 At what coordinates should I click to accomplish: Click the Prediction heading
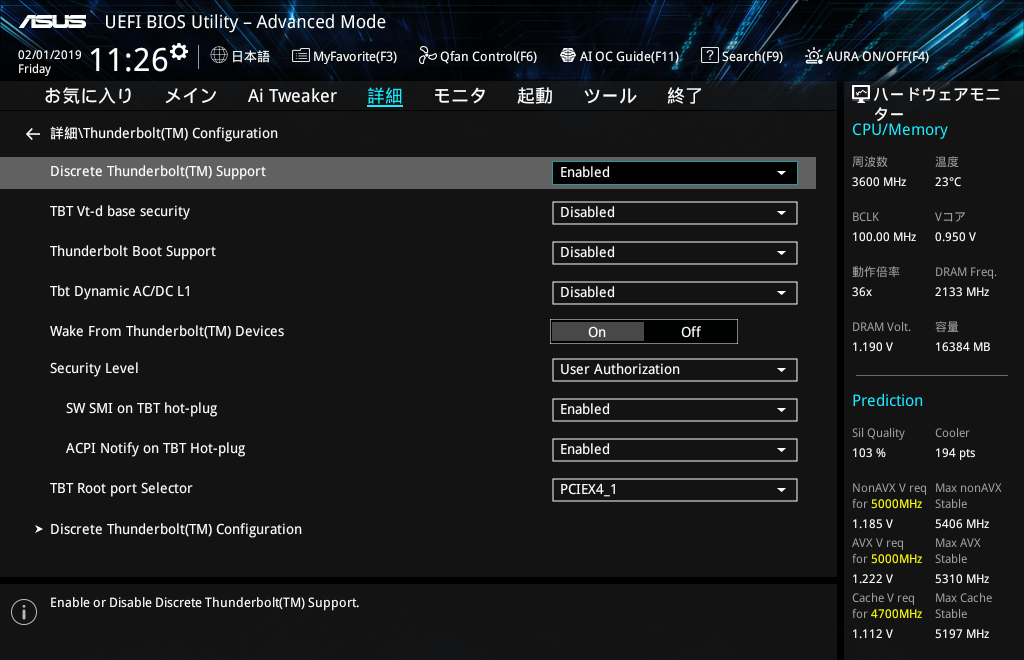(887, 400)
